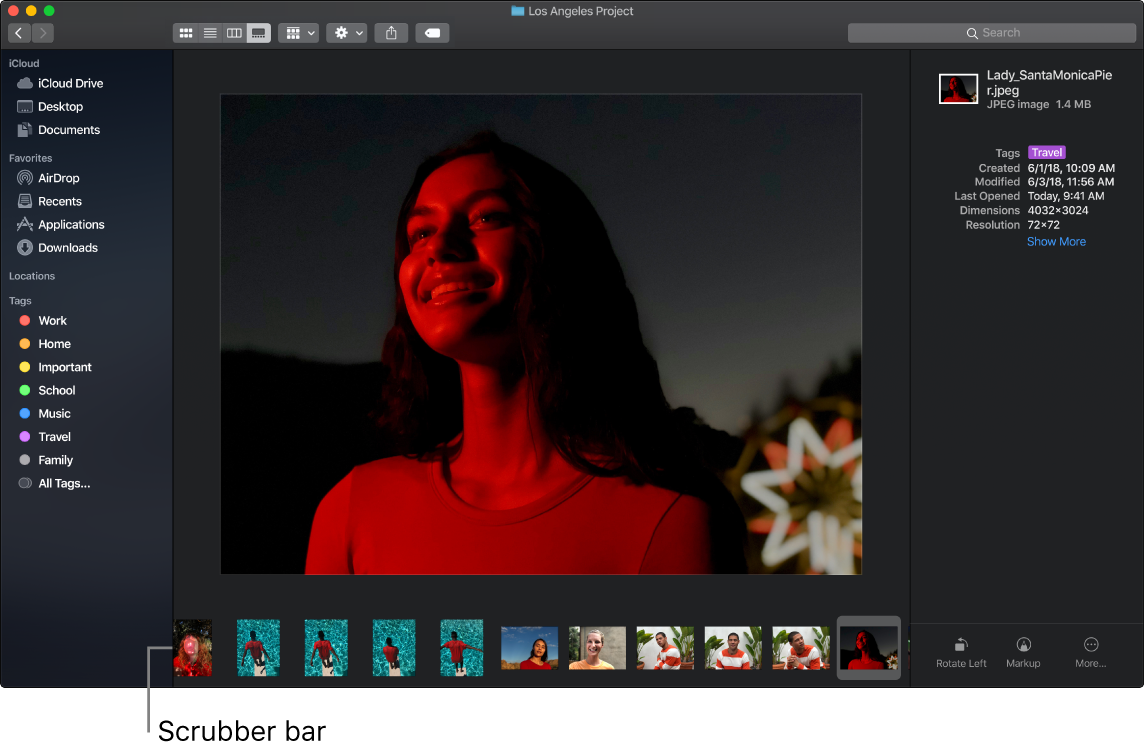
Task: Click the Back navigation arrow
Action: [x=18, y=32]
